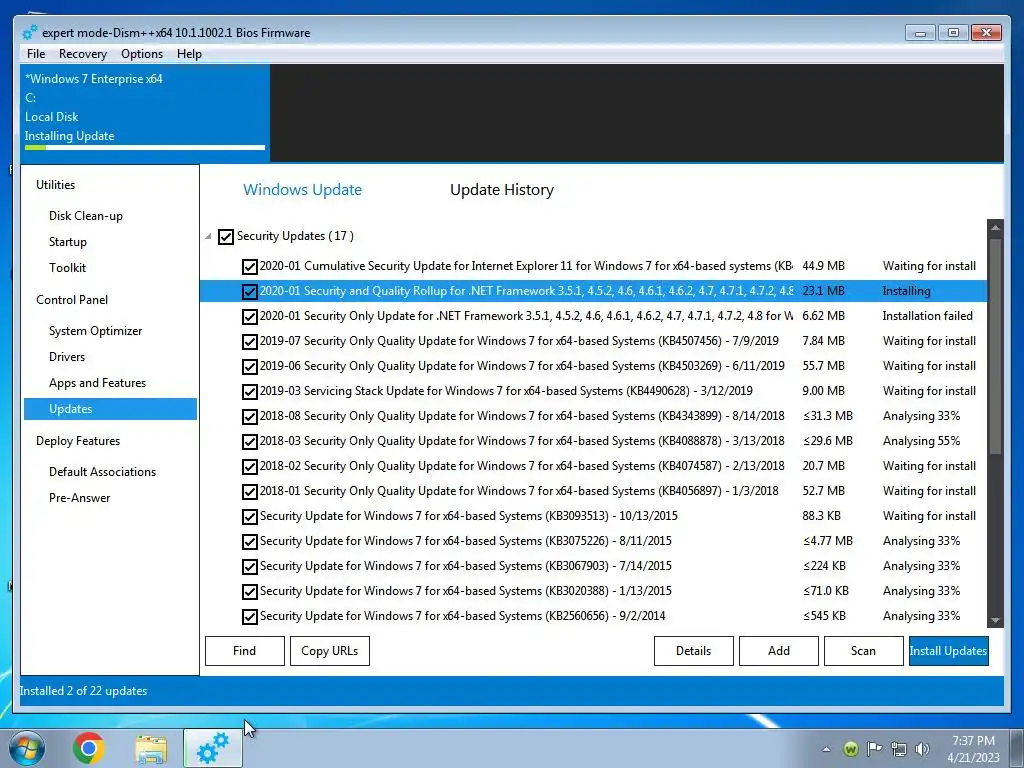Switch to the Update History tab
Image resolution: width=1024 pixels, height=768 pixels.
pos(502,189)
